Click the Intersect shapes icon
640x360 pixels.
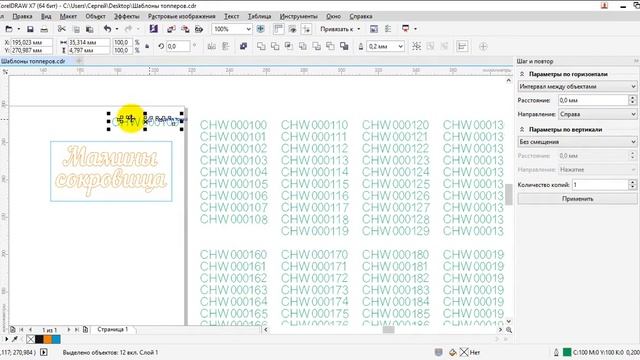point(289,46)
